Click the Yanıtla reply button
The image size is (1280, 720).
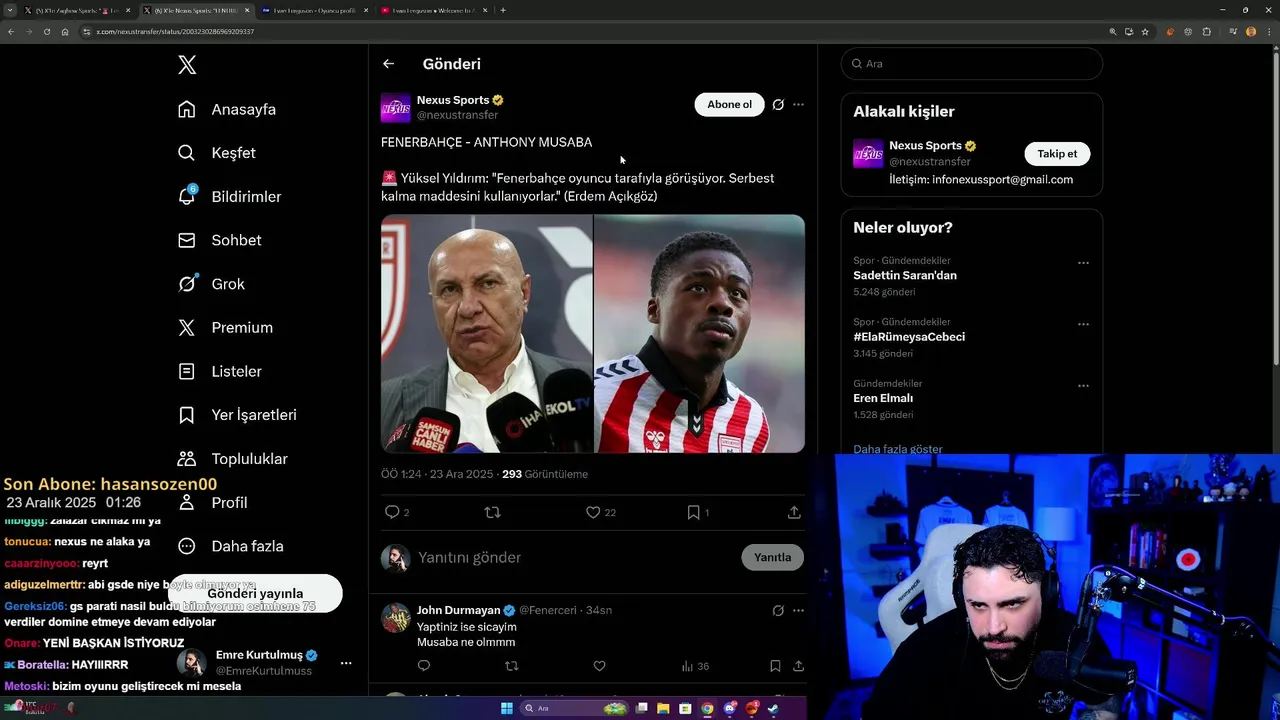(x=772, y=557)
